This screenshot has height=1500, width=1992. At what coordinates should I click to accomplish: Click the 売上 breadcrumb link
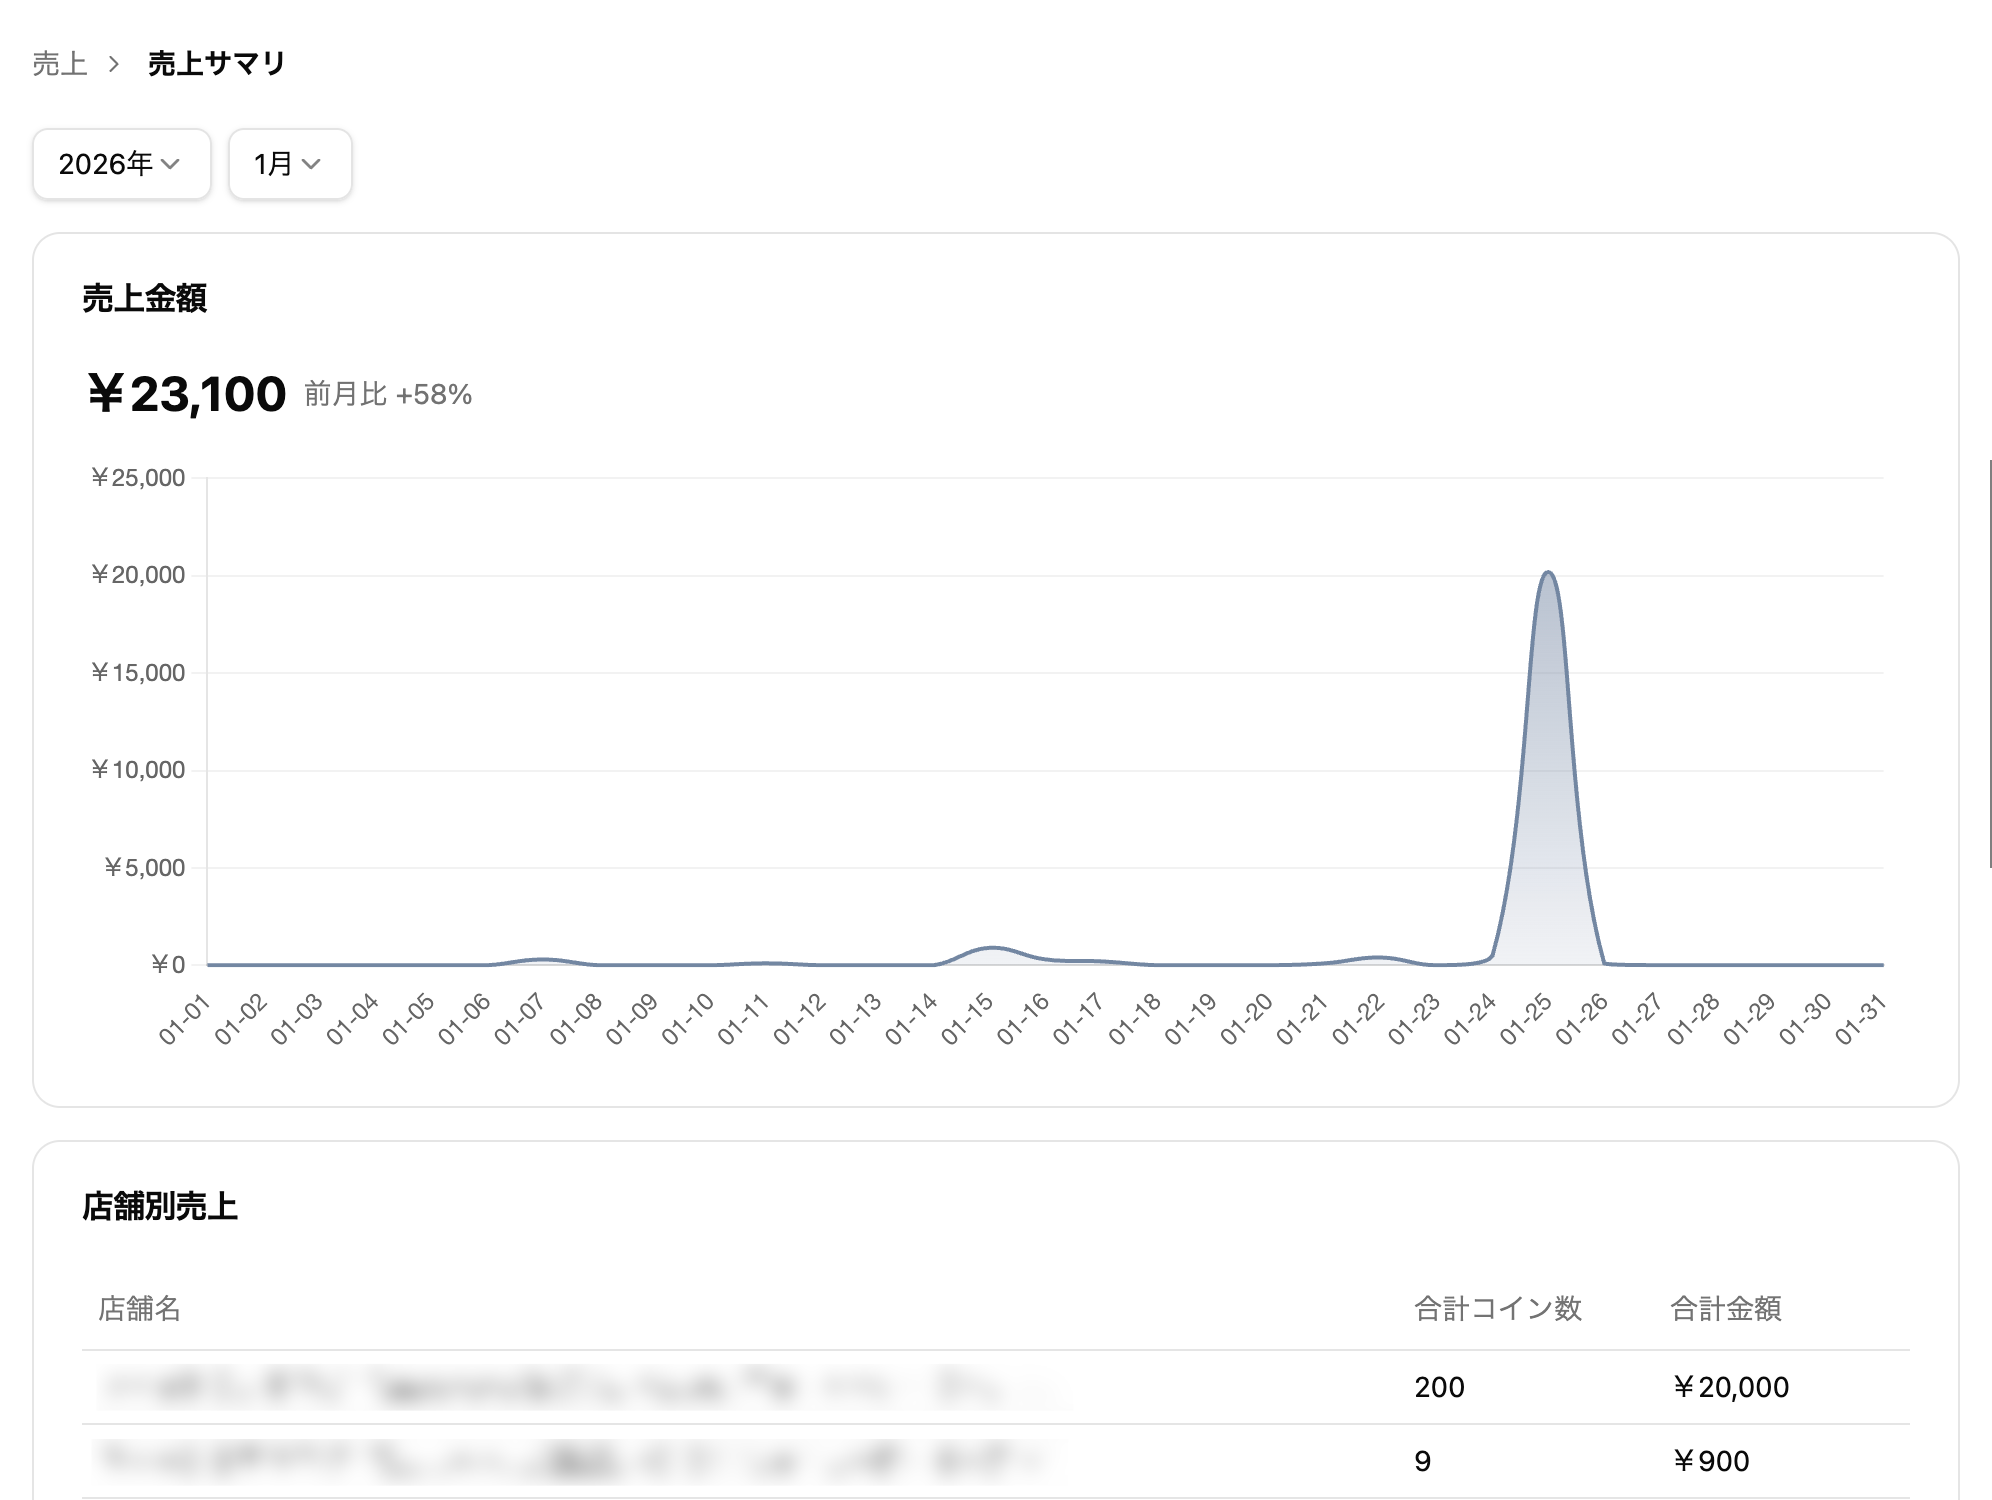tap(60, 64)
